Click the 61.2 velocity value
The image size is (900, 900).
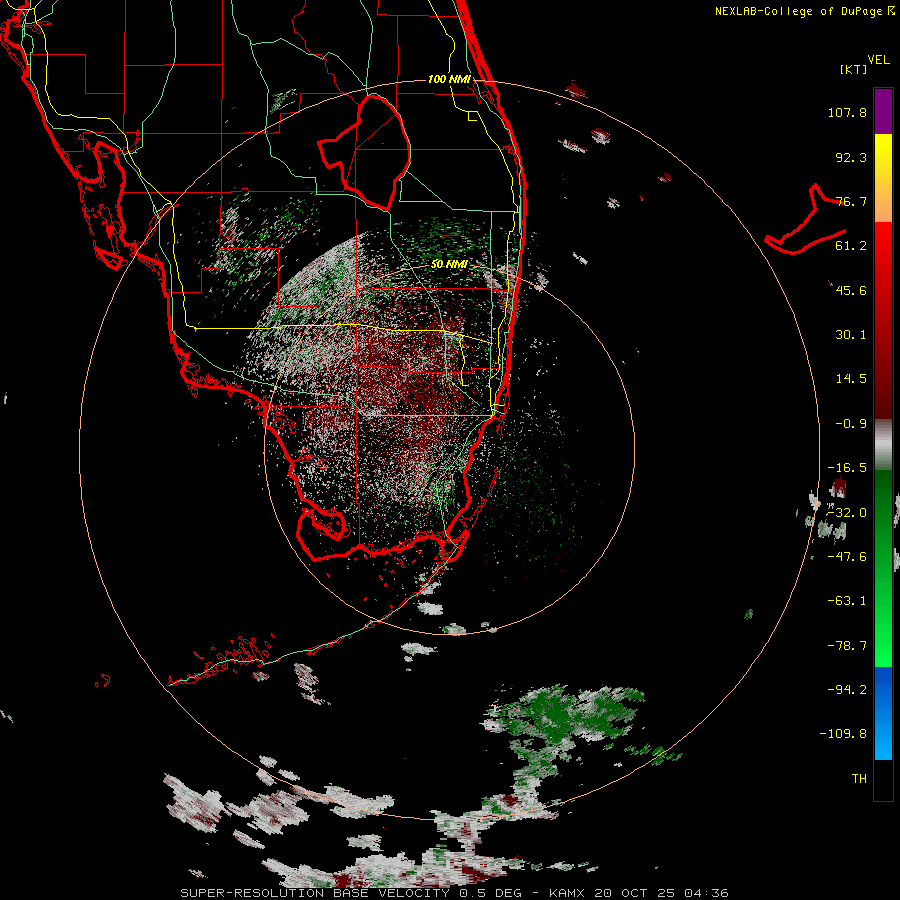(x=851, y=246)
